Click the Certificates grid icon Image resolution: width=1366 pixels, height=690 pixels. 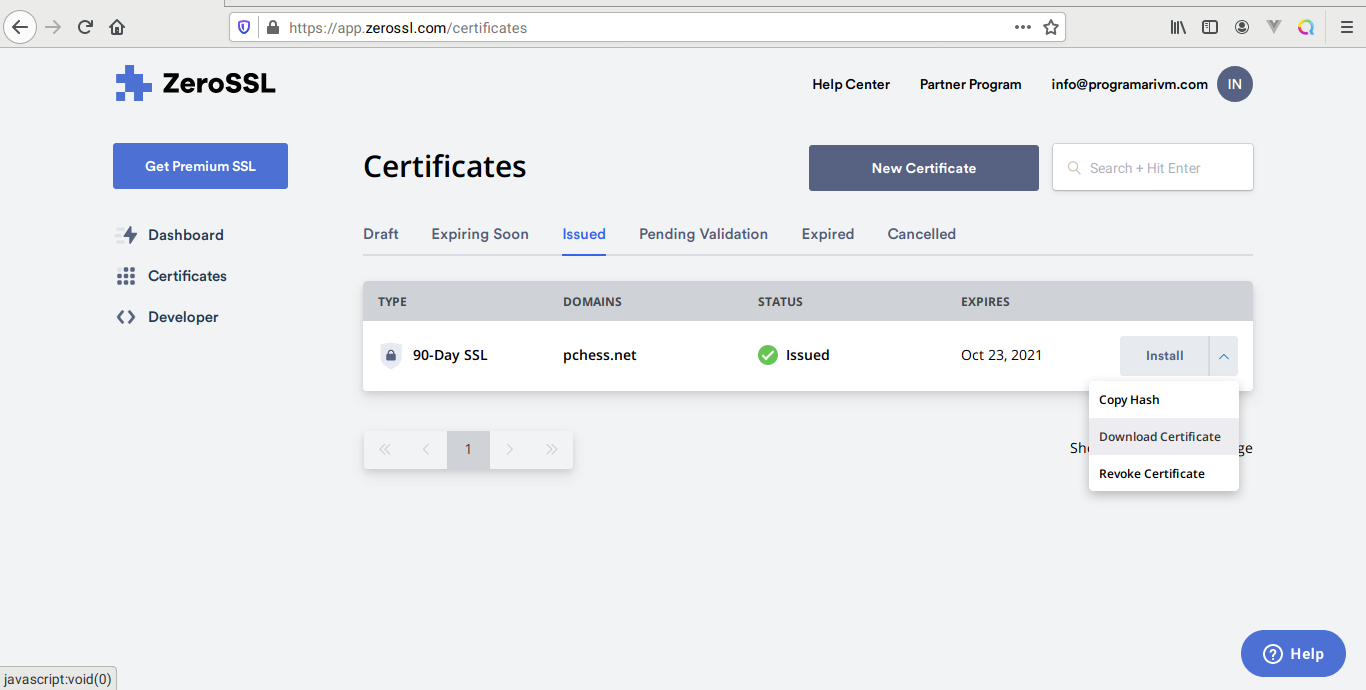(x=126, y=276)
